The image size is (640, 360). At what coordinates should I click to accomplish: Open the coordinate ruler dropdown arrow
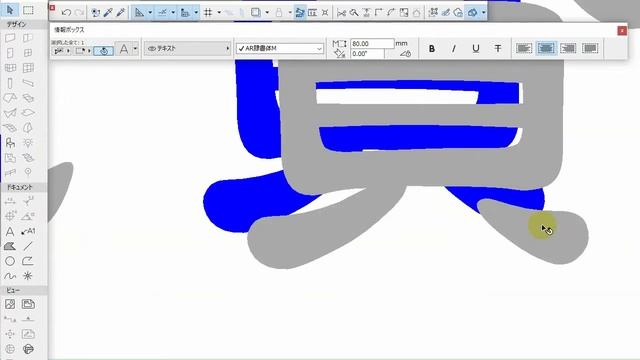tap(196, 13)
